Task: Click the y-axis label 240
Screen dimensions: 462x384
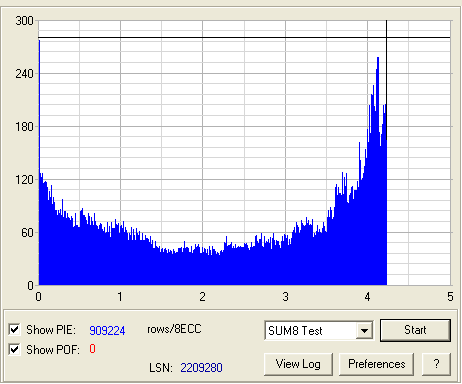Action: [x=24, y=74]
